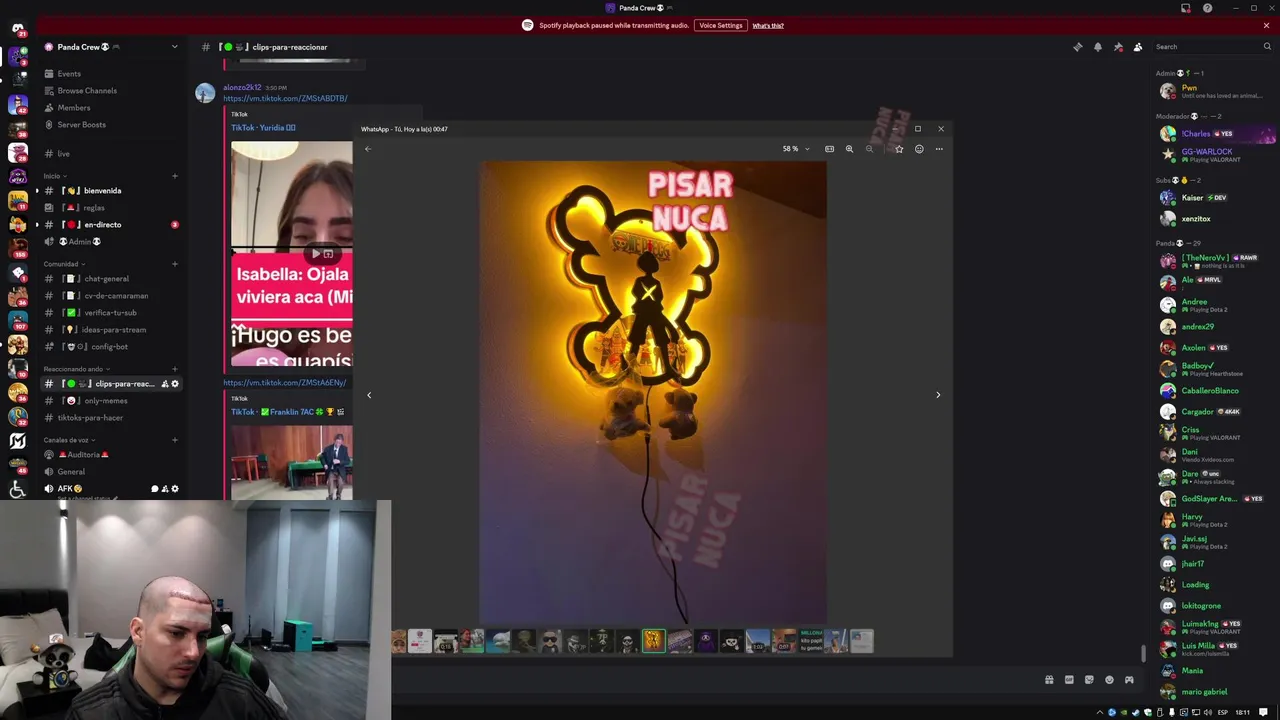Create invite for clips-para-reaccionar channel
The height and width of the screenshot is (720, 1280).
coord(165,384)
